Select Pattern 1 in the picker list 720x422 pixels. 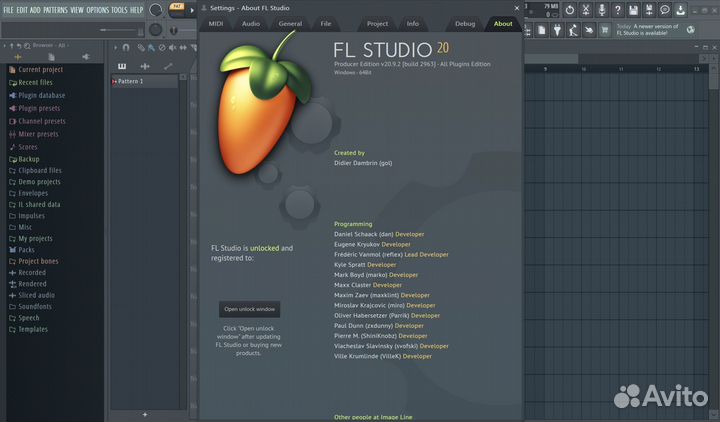click(145, 81)
